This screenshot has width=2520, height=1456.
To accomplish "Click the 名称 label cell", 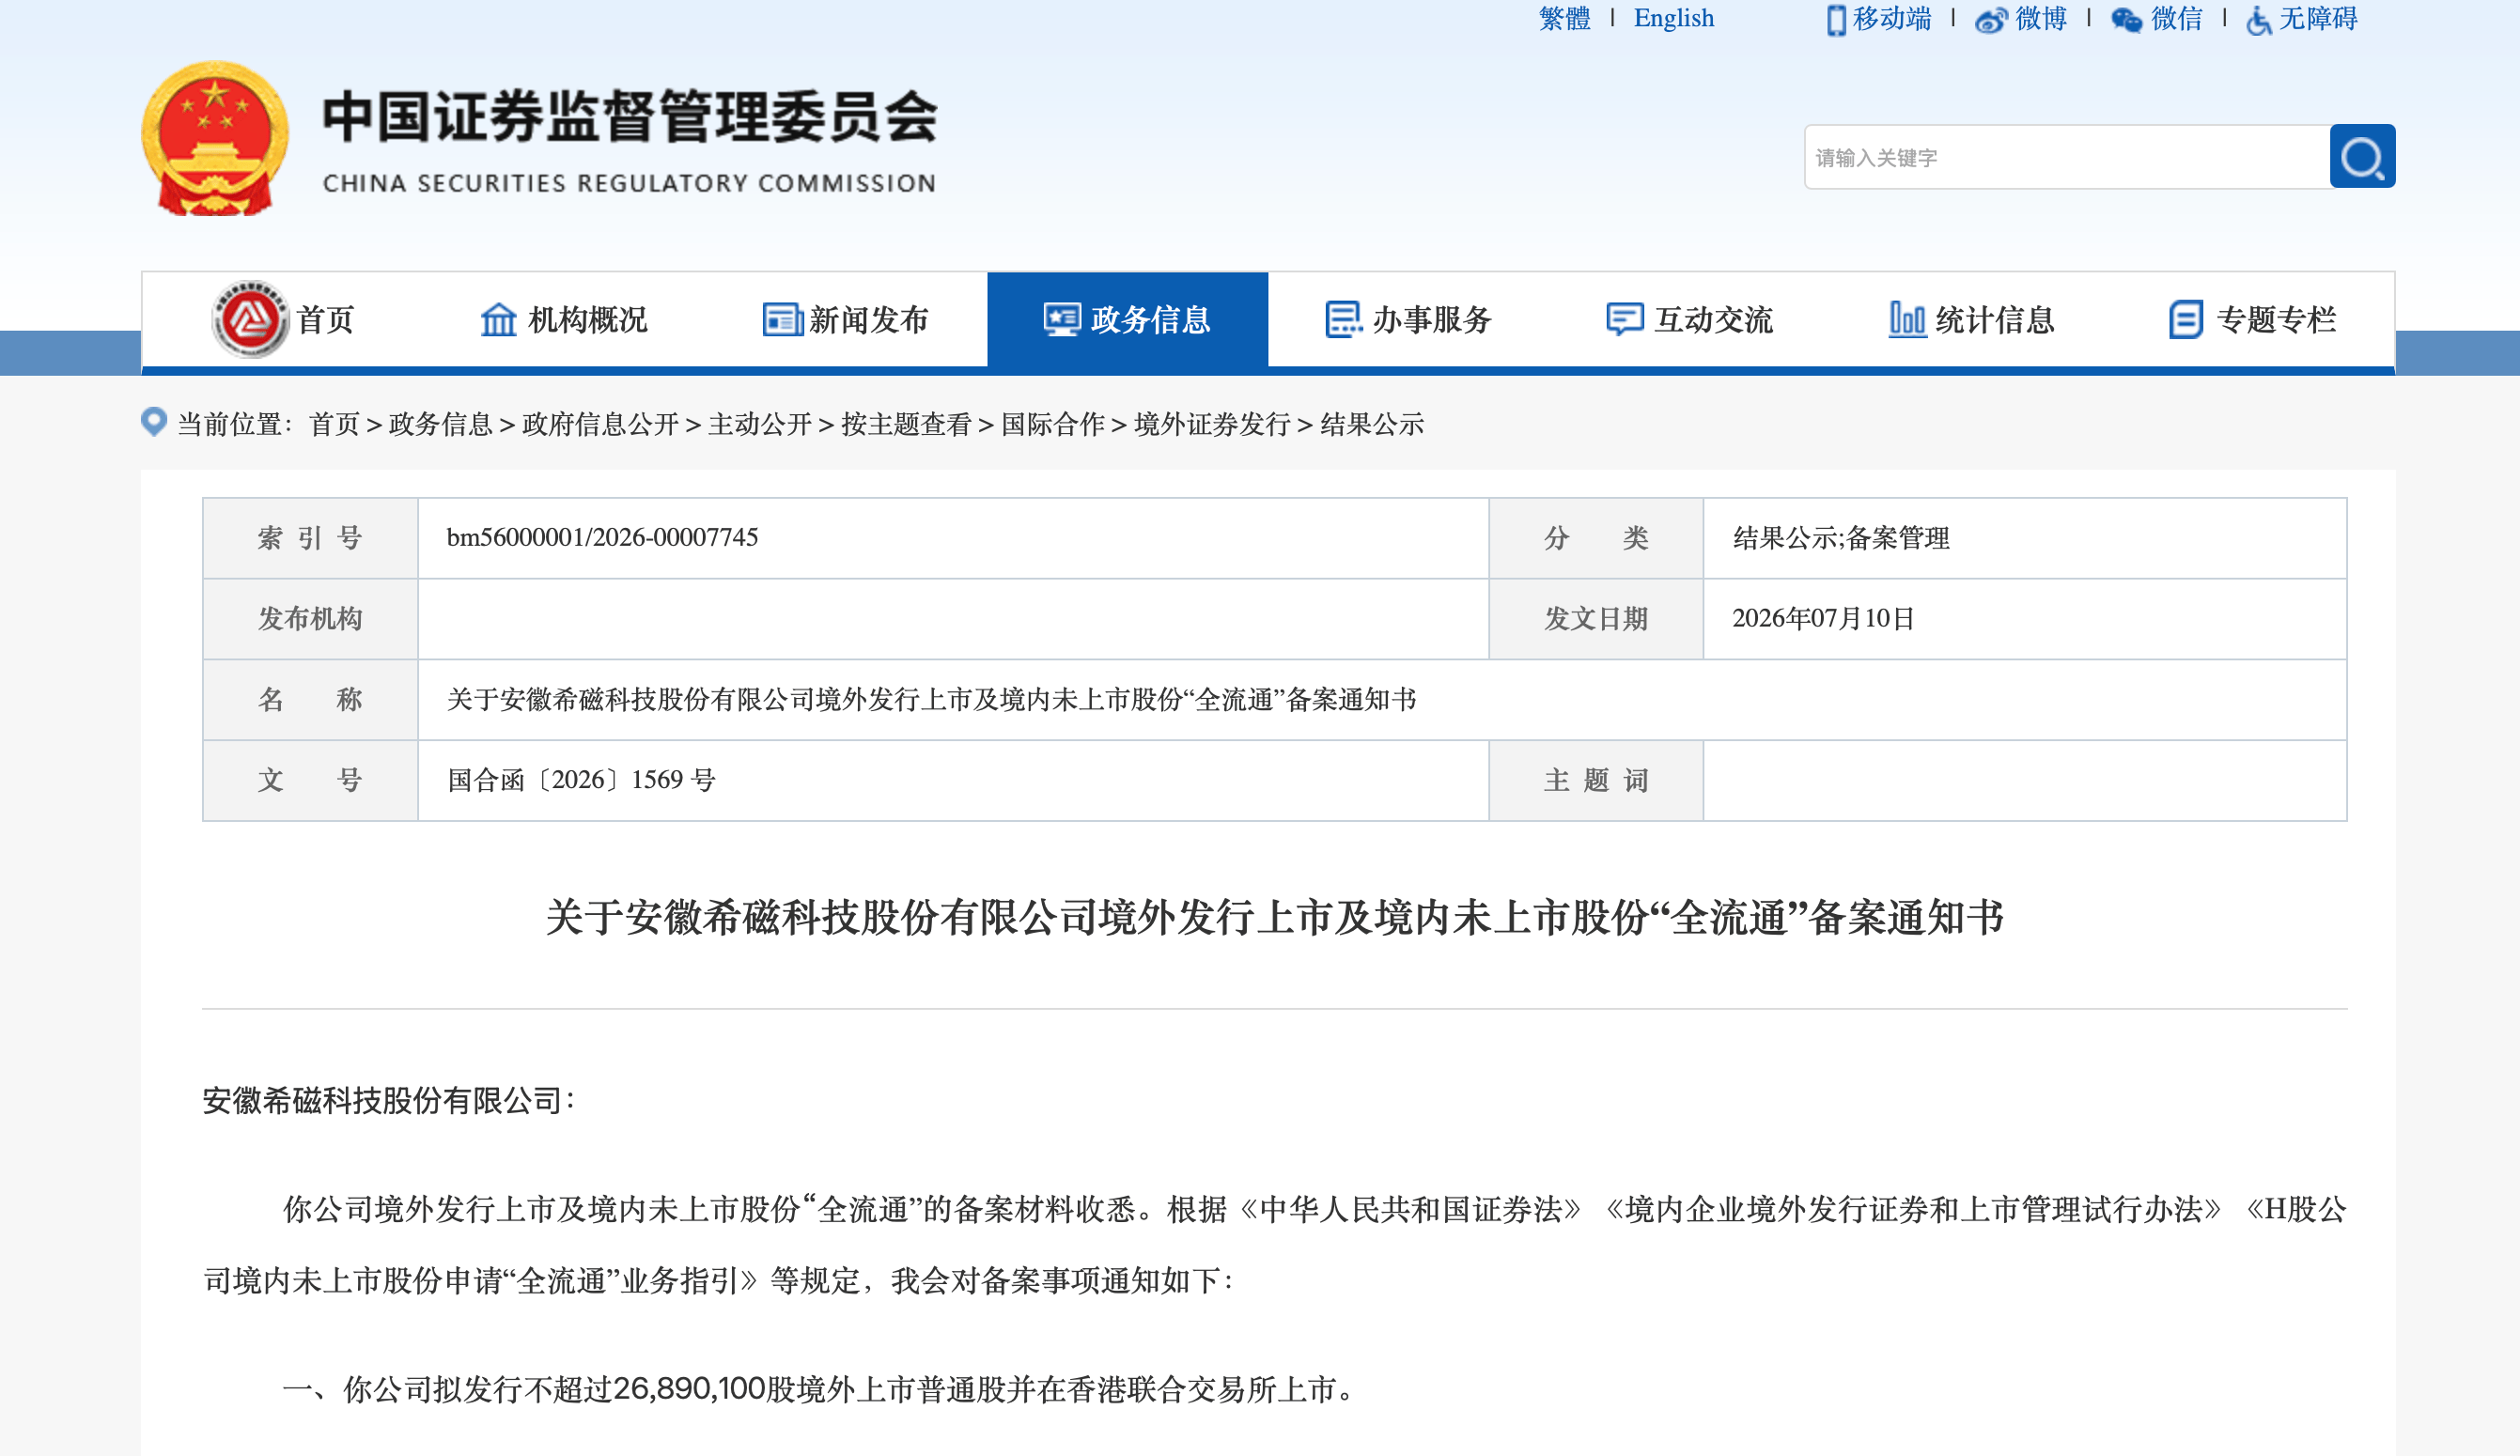I will 310,700.
